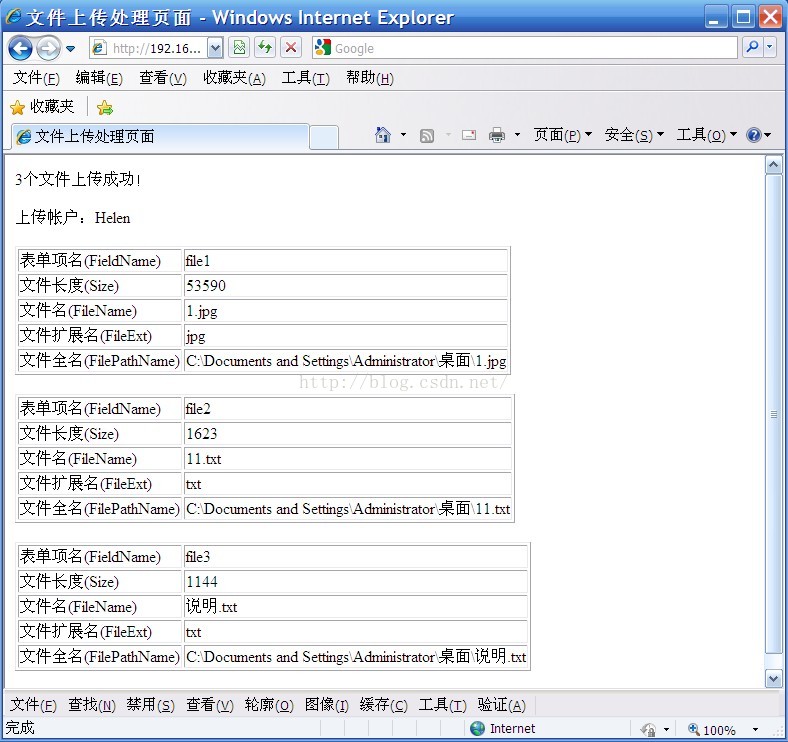788x742 pixels.
Task: Click the file3 field name cell
Action: tap(356, 556)
